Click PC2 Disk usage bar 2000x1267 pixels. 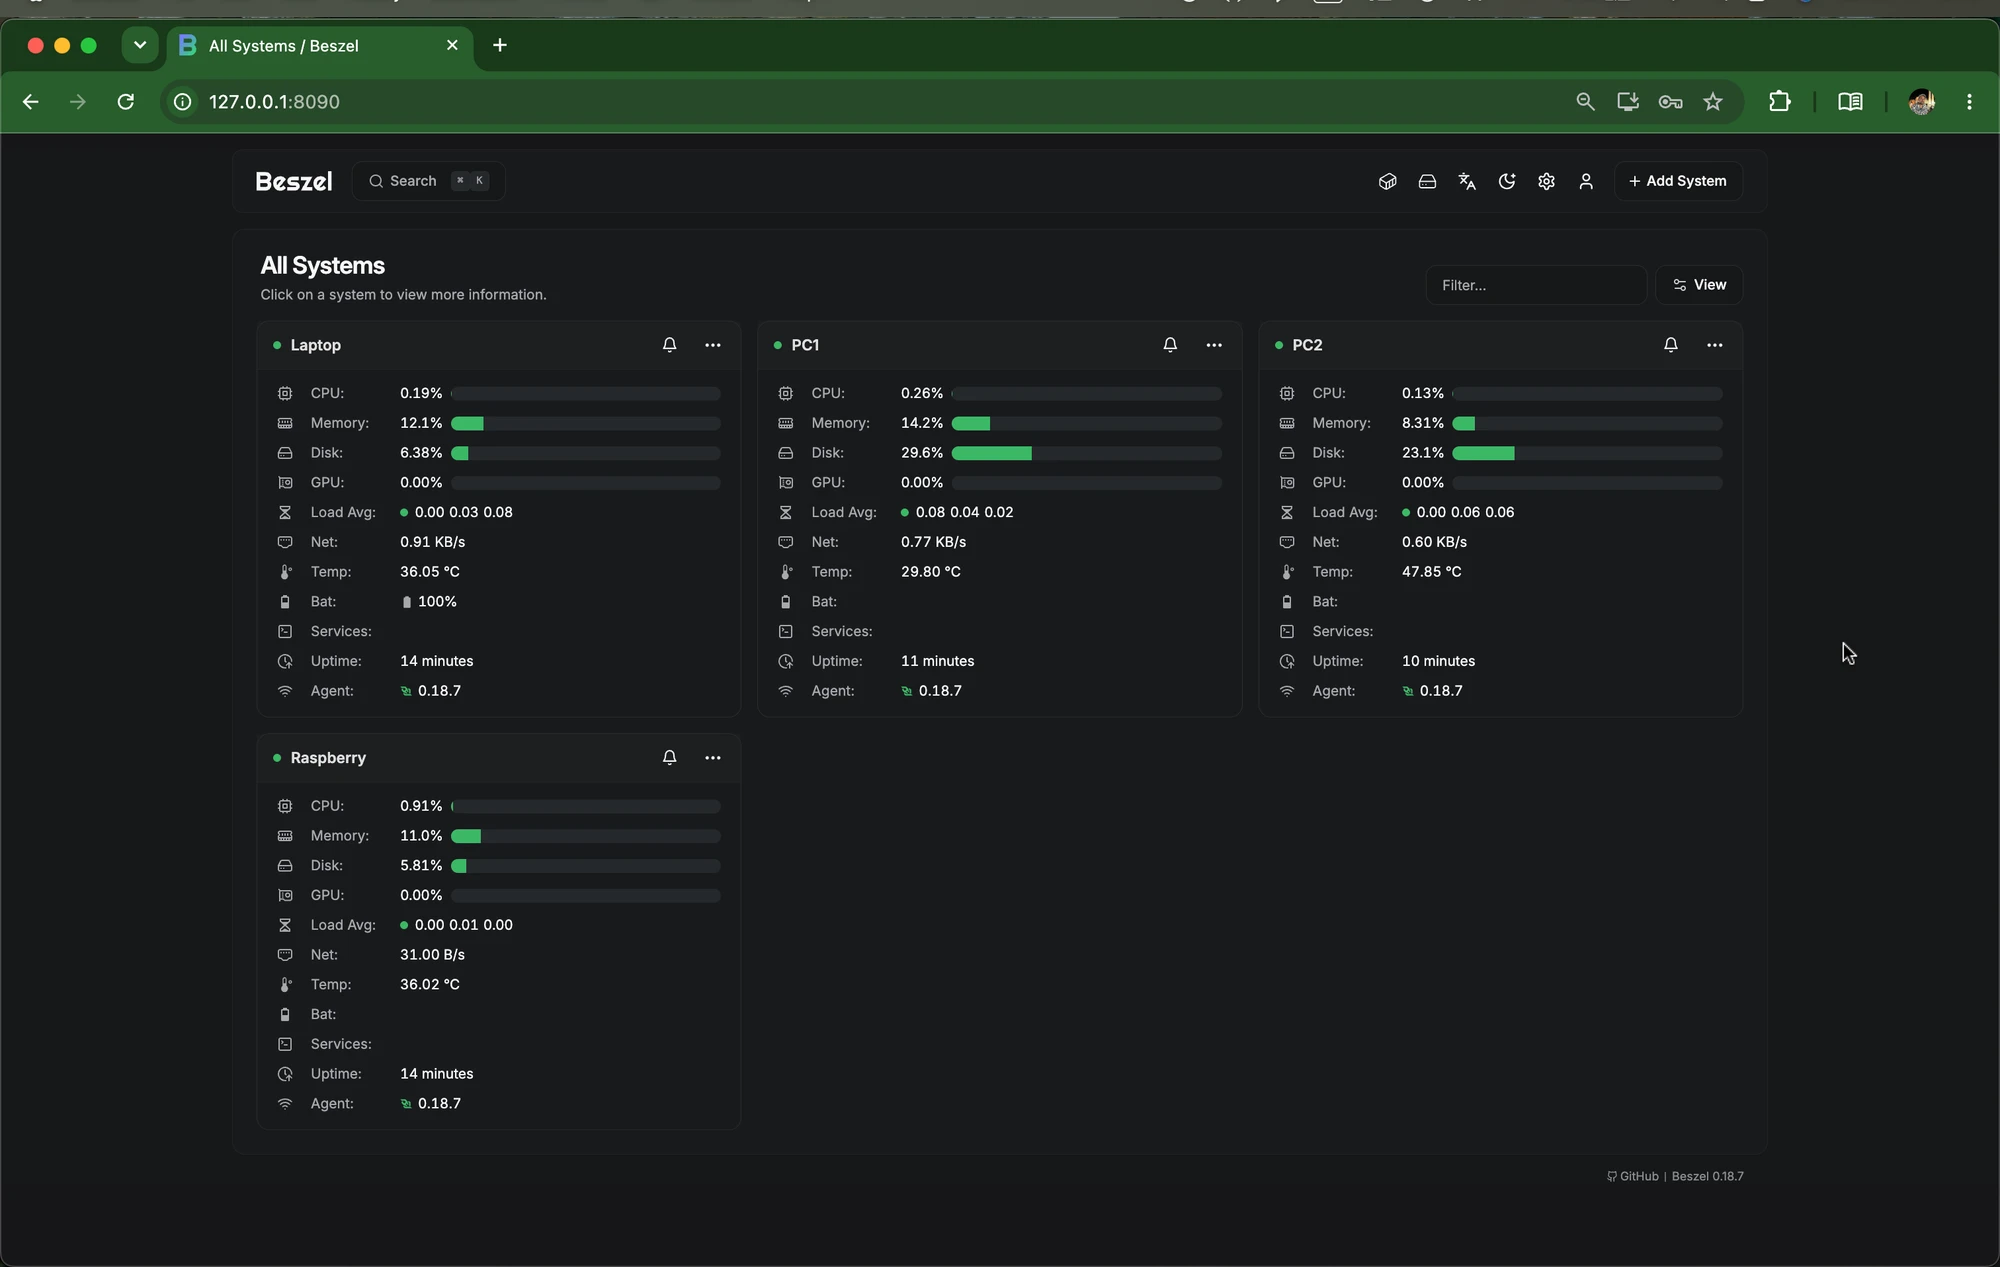click(x=1588, y=453)
